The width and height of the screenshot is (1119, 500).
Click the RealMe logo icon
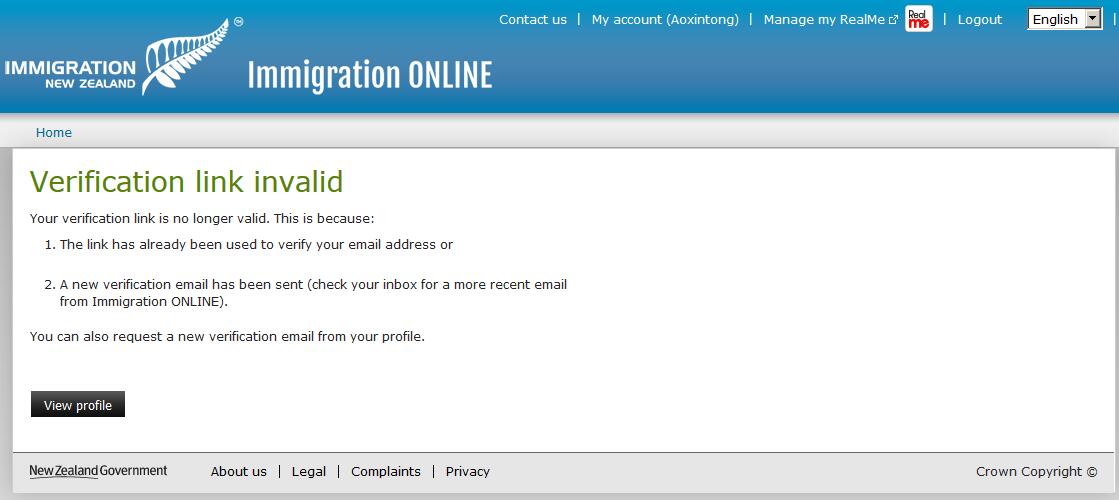coord(918,19)
